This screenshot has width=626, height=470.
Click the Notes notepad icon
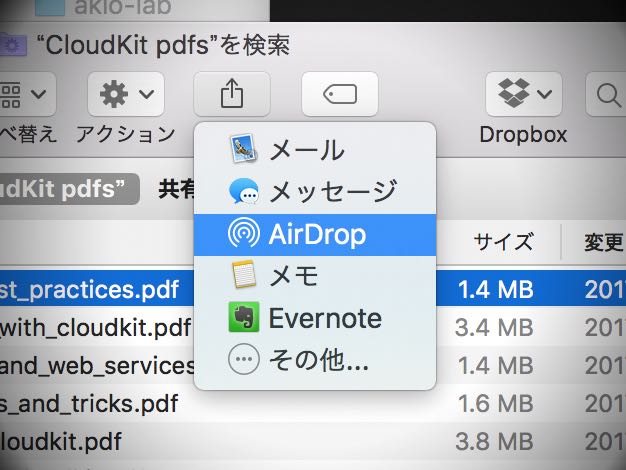pos(244,274)
